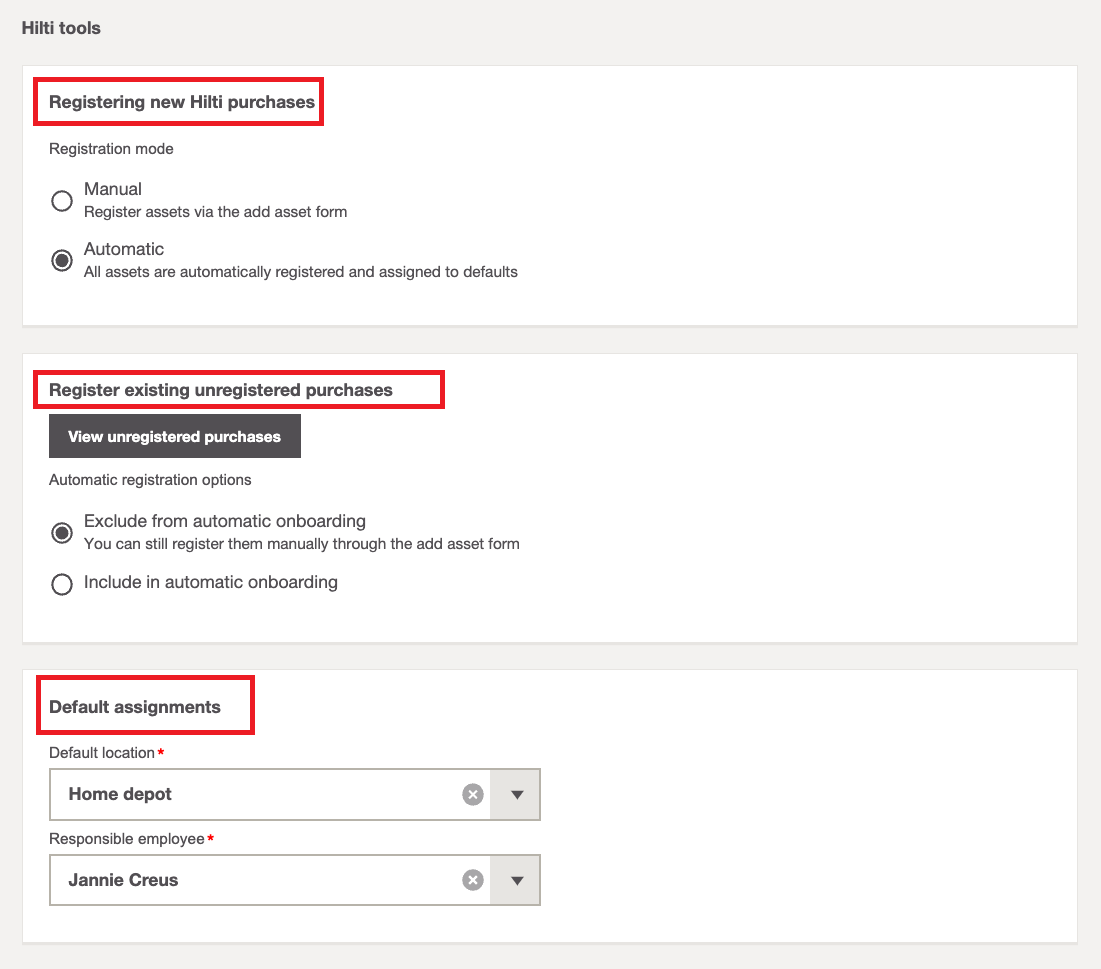
Task: Clear the Jannie Creus responsible employee
Action: pyautogui.click(x=473, y=880)
